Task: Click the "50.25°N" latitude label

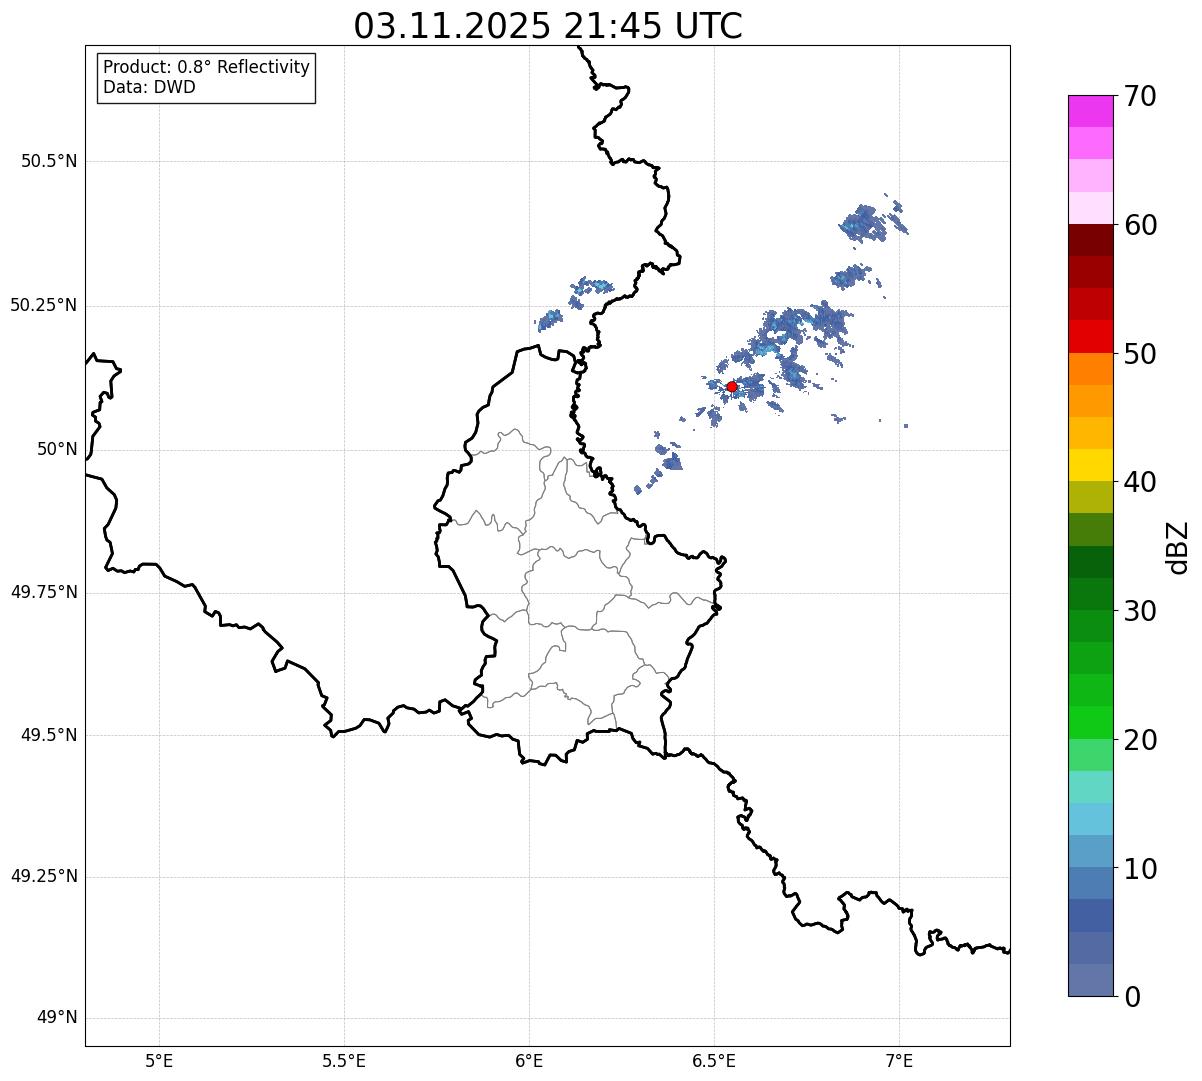Action: (44, 305)
